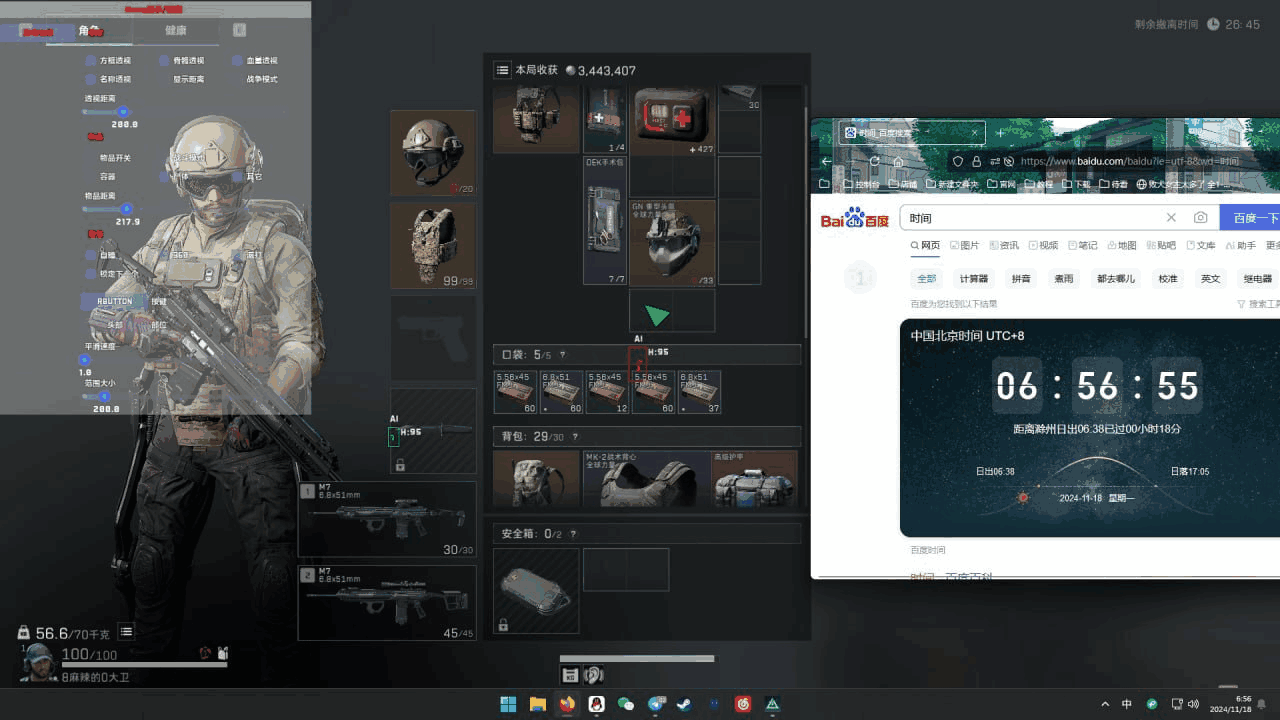This screenshot has height=720, width=1280.
Task: Open the 地图 search tab
Action: point(1121,245)
